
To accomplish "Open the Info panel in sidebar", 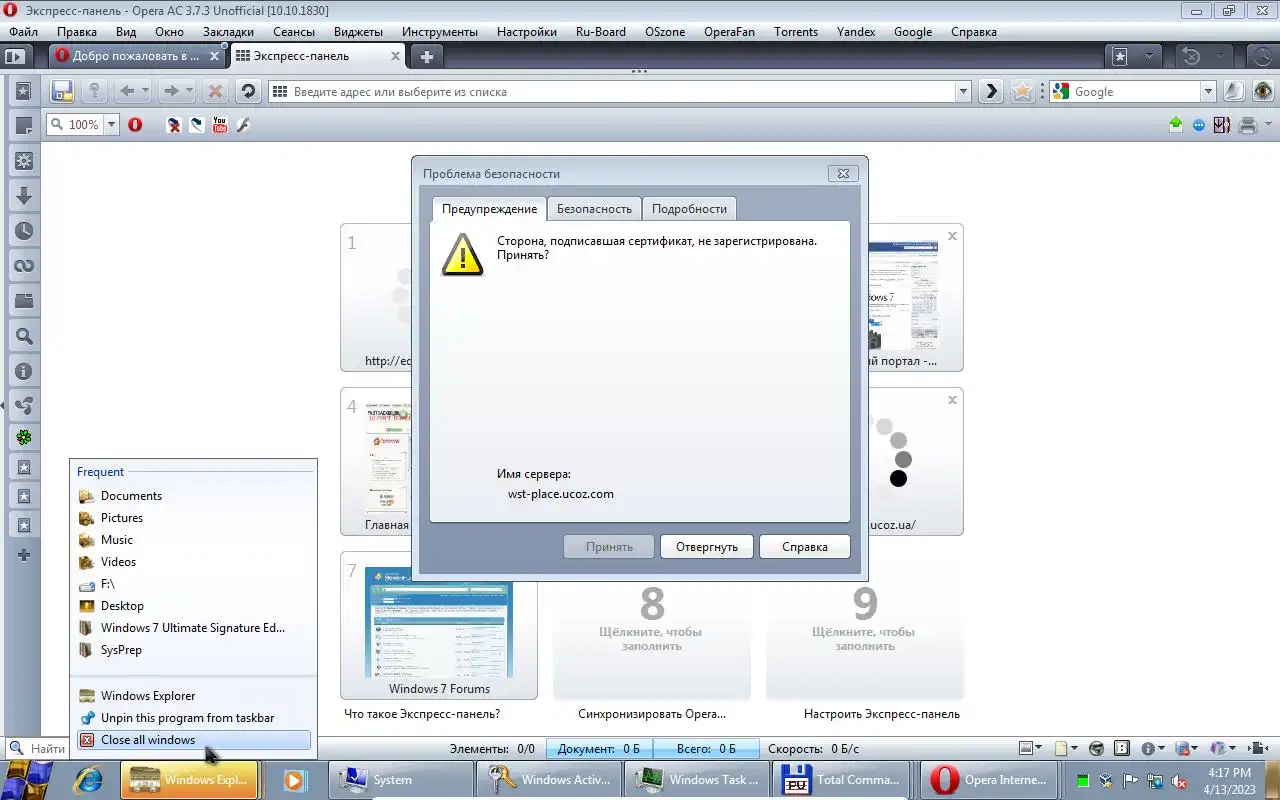I will 24,371.
